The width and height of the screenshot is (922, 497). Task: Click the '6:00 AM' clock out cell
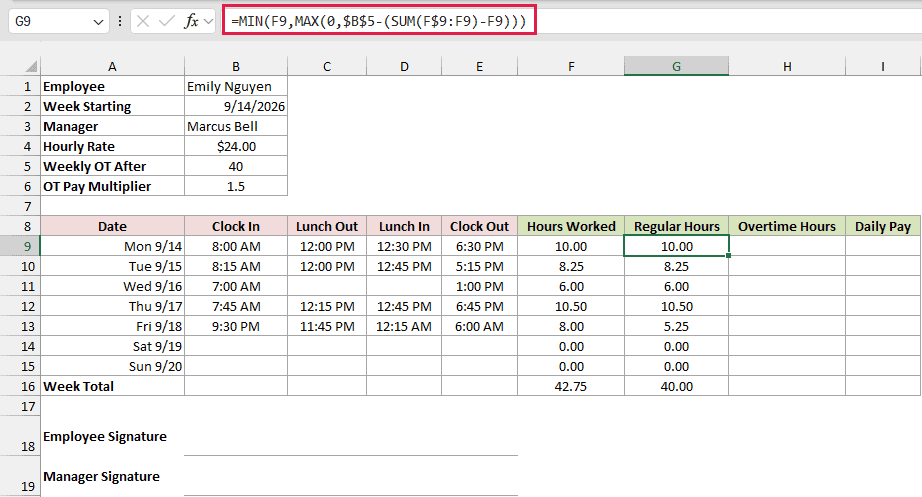tap(479, 326)
